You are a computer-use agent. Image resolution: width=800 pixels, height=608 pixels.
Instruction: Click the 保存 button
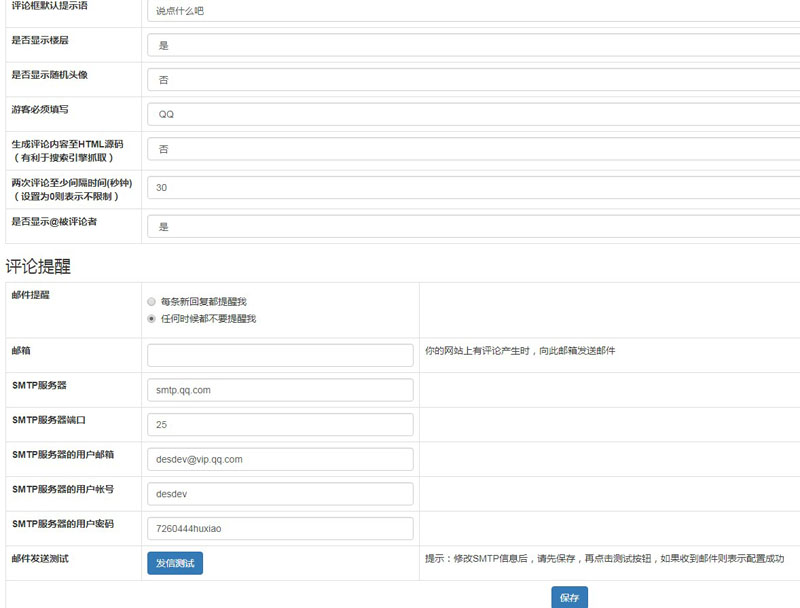pyautogui.click(x=569, y=597)
